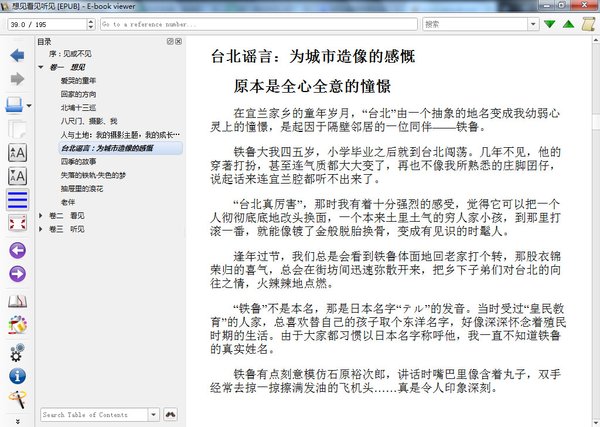This screenshot has height=427, width=600.
Task: Click into the 搜索 search box
Action: pyautogui.click(x=475, y=24)
